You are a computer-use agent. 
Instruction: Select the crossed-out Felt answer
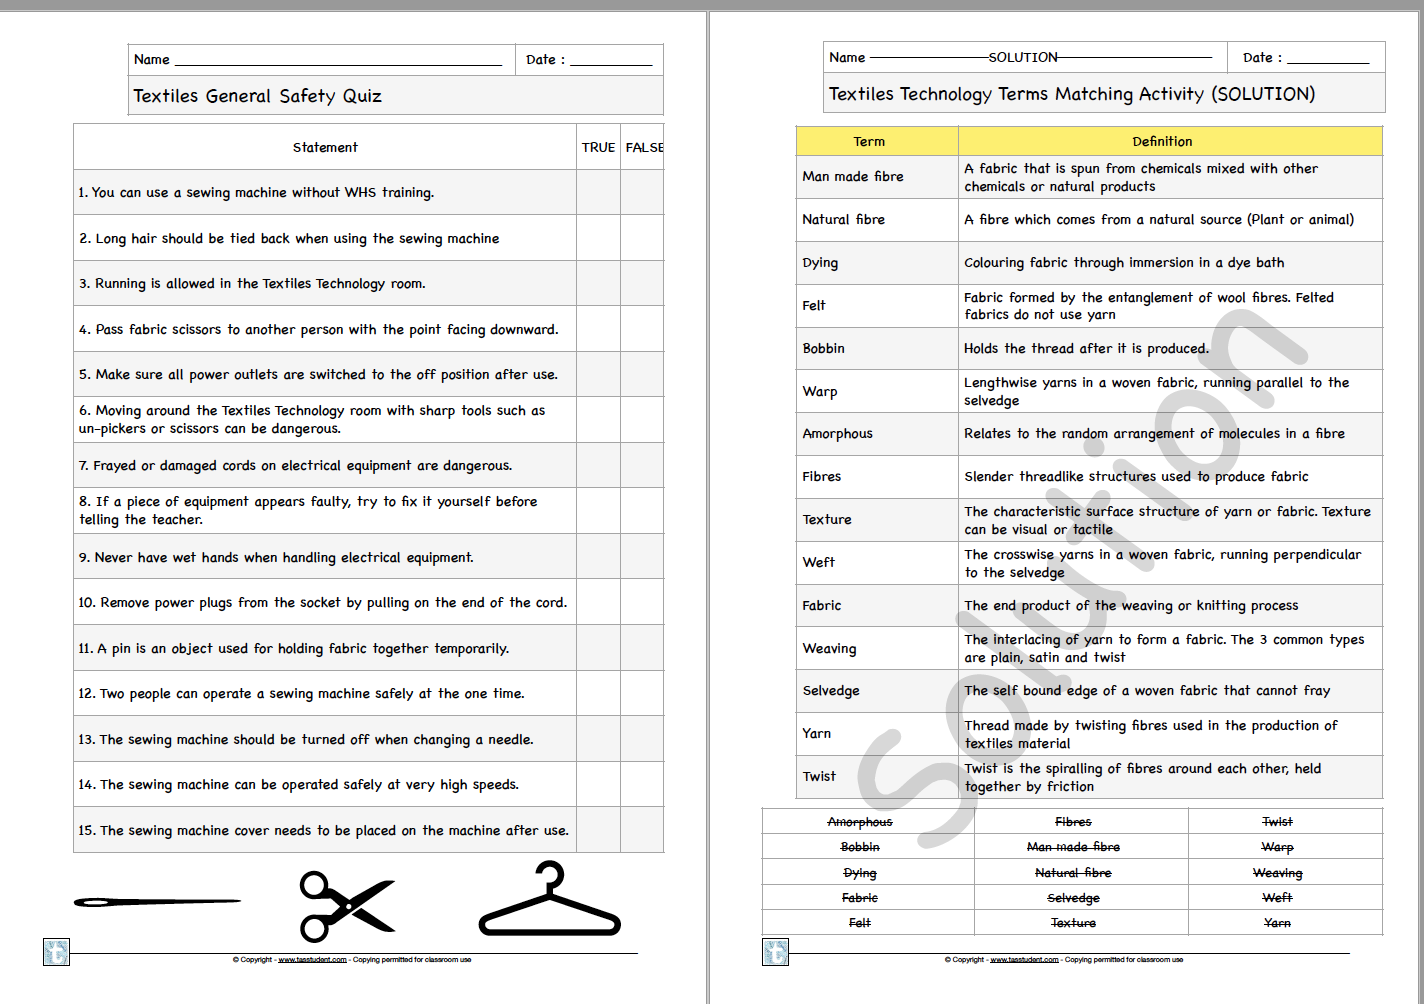(859, 922)
